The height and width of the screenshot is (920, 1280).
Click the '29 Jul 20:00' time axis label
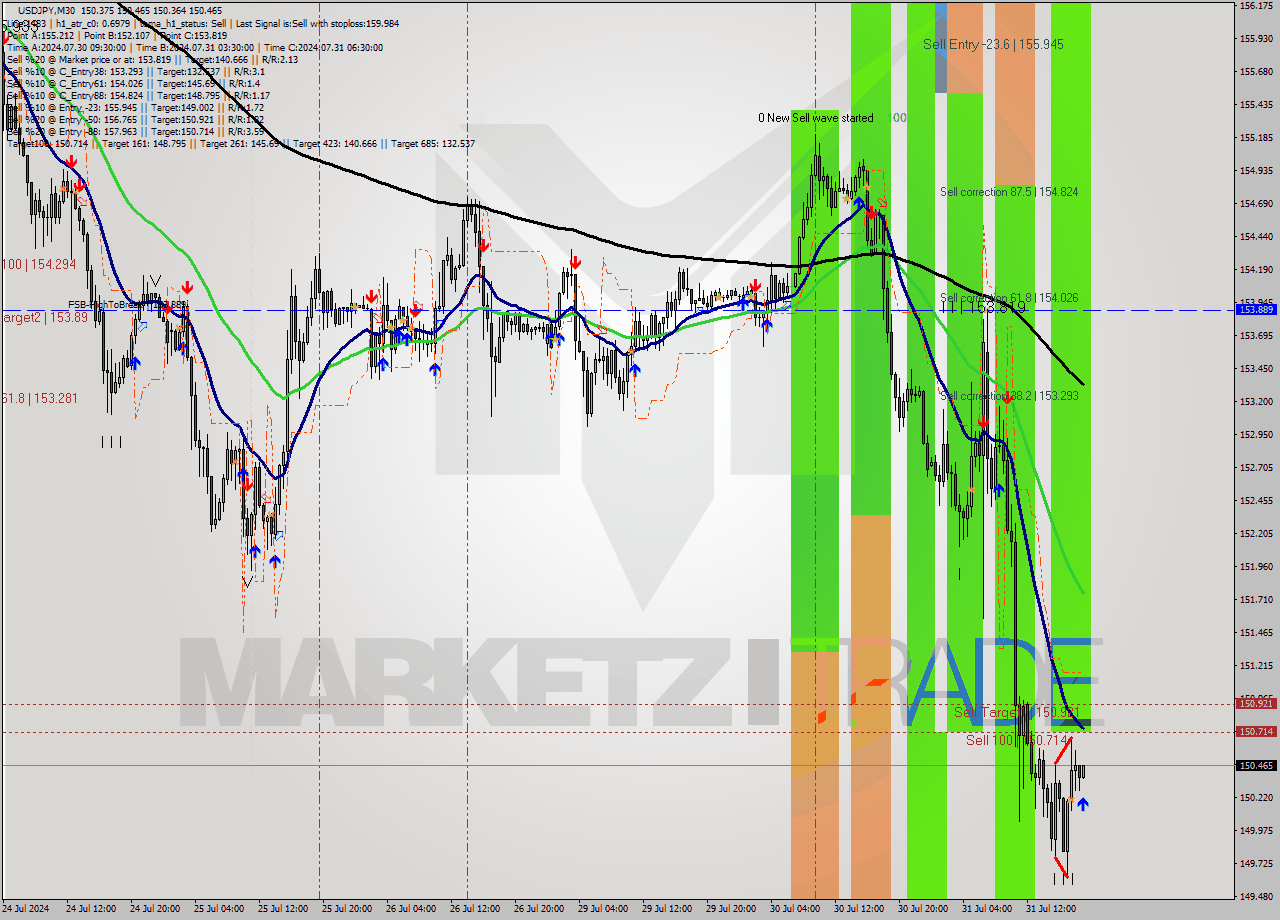tap(731, 909)
